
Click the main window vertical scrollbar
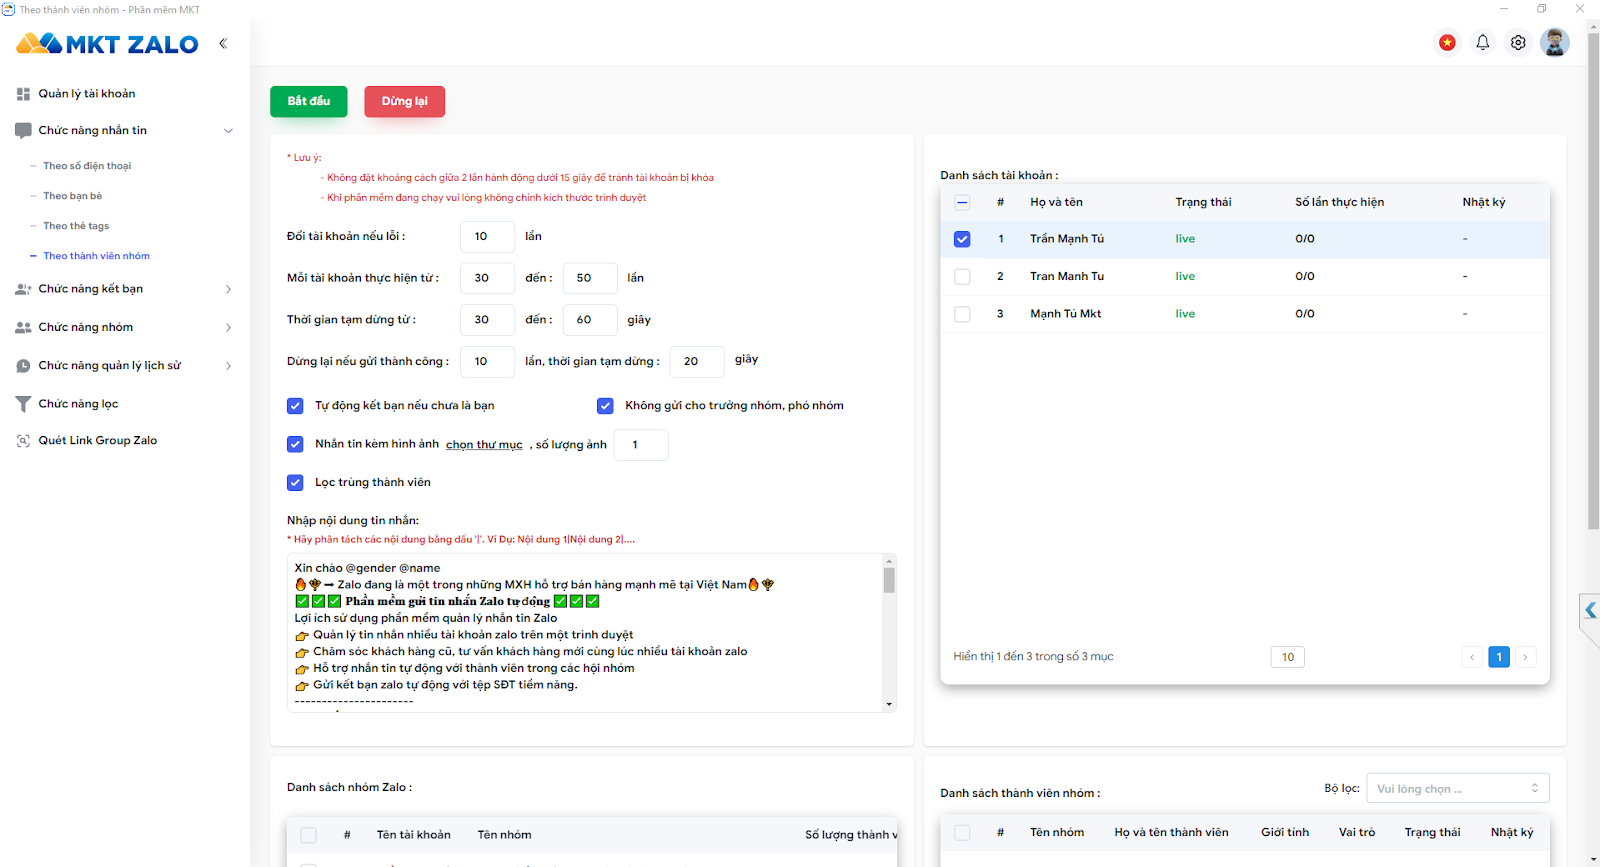(1593, 280)
